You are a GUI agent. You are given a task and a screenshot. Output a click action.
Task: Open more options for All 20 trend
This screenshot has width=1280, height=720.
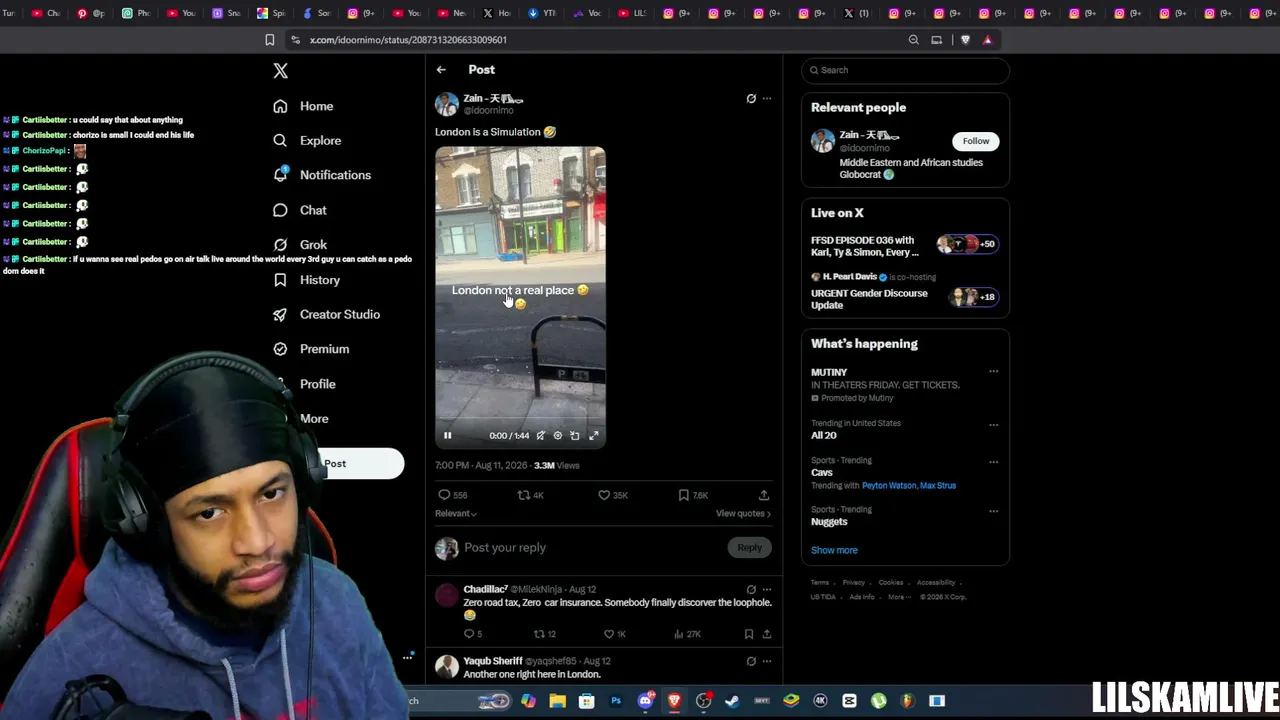pyautogui.click(x=993, y=424)
